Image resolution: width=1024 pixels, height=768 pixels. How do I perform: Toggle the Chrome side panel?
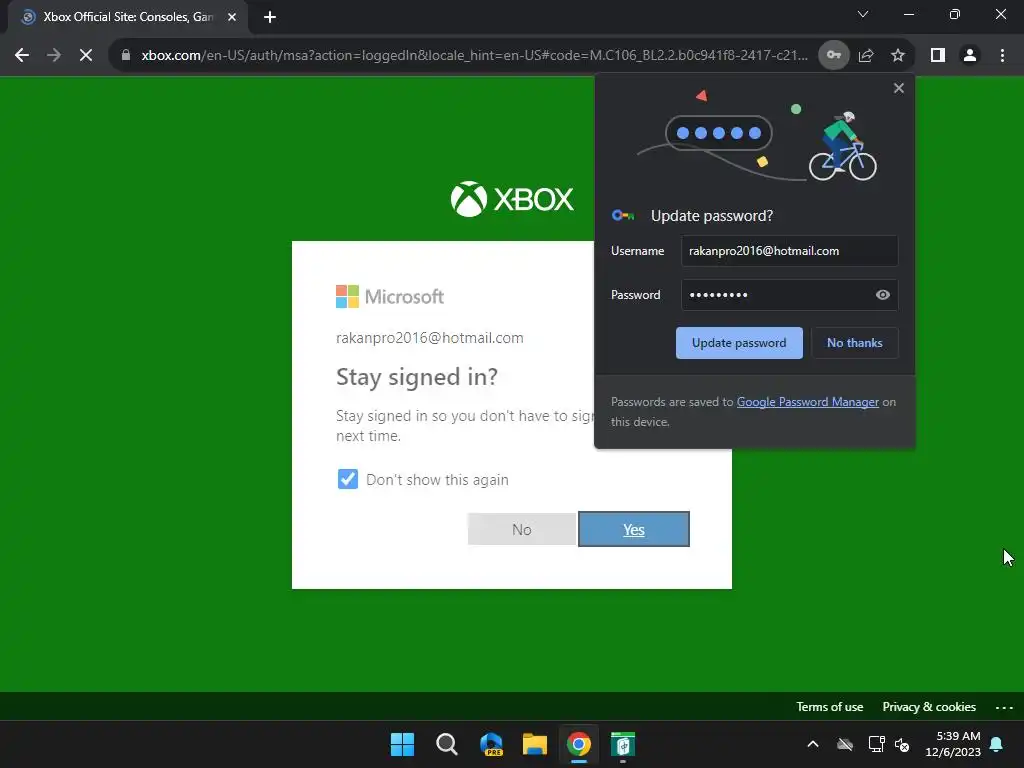938,56
